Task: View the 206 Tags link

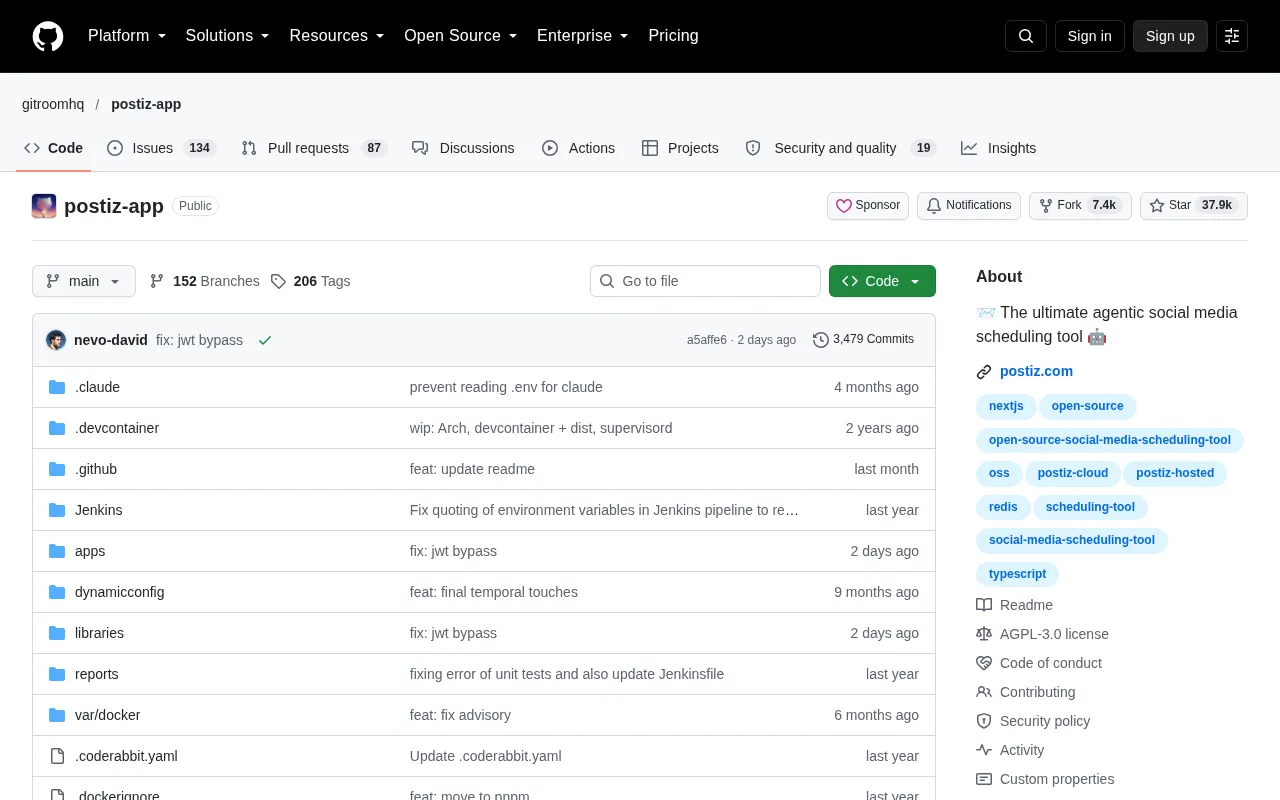Action: (x=311, y=281)
